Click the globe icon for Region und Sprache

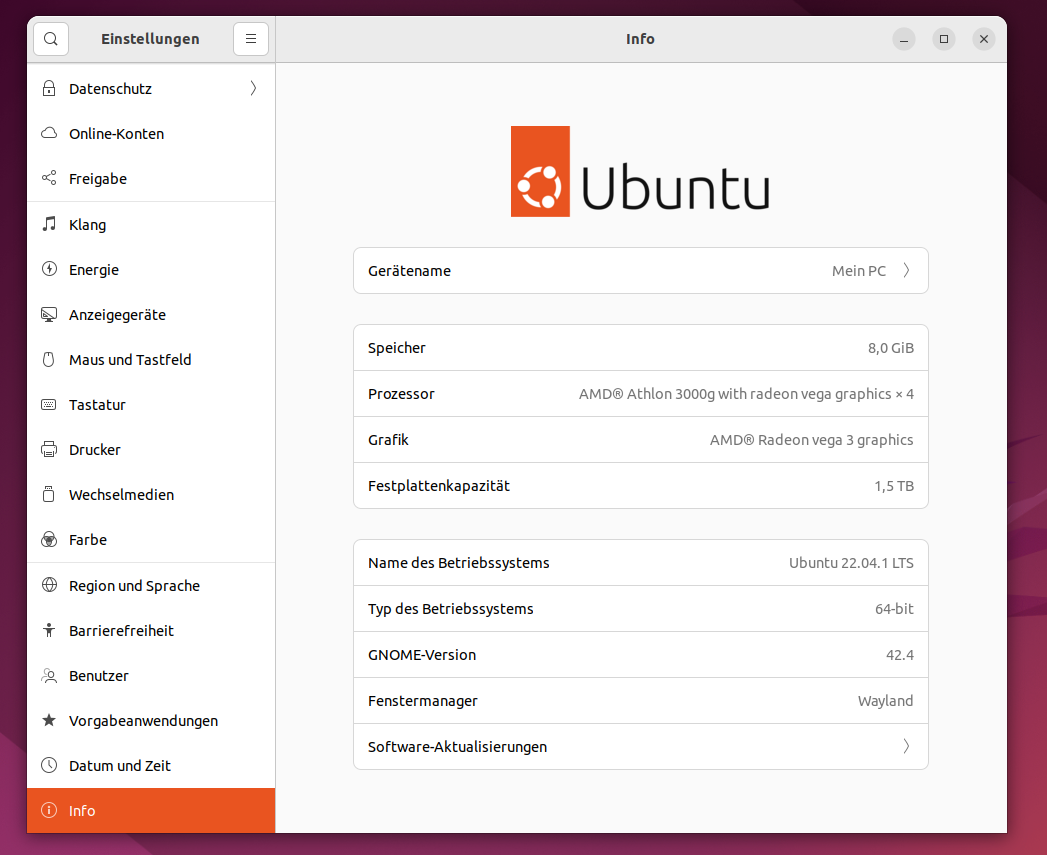coord(49,585)
